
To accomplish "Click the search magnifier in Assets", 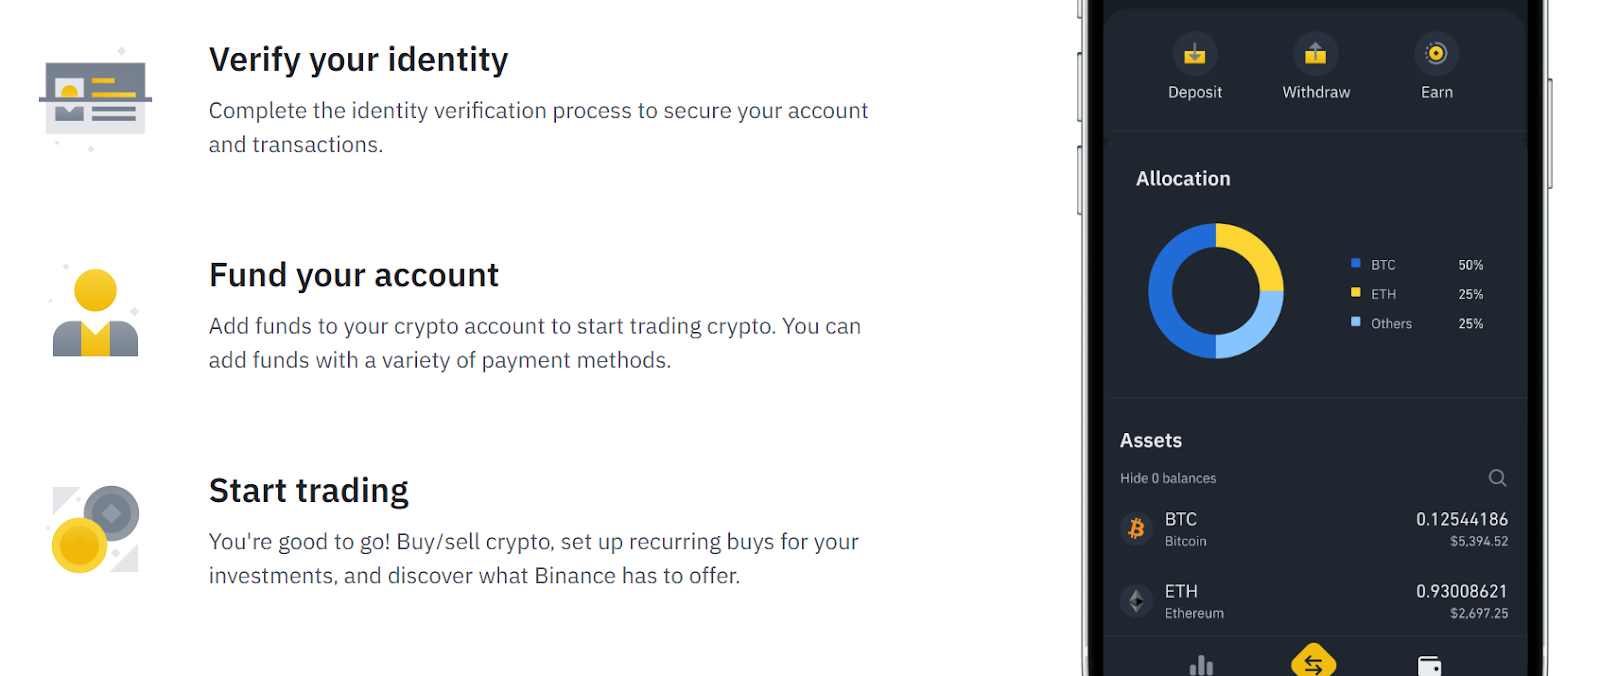I will point(1497,478).
